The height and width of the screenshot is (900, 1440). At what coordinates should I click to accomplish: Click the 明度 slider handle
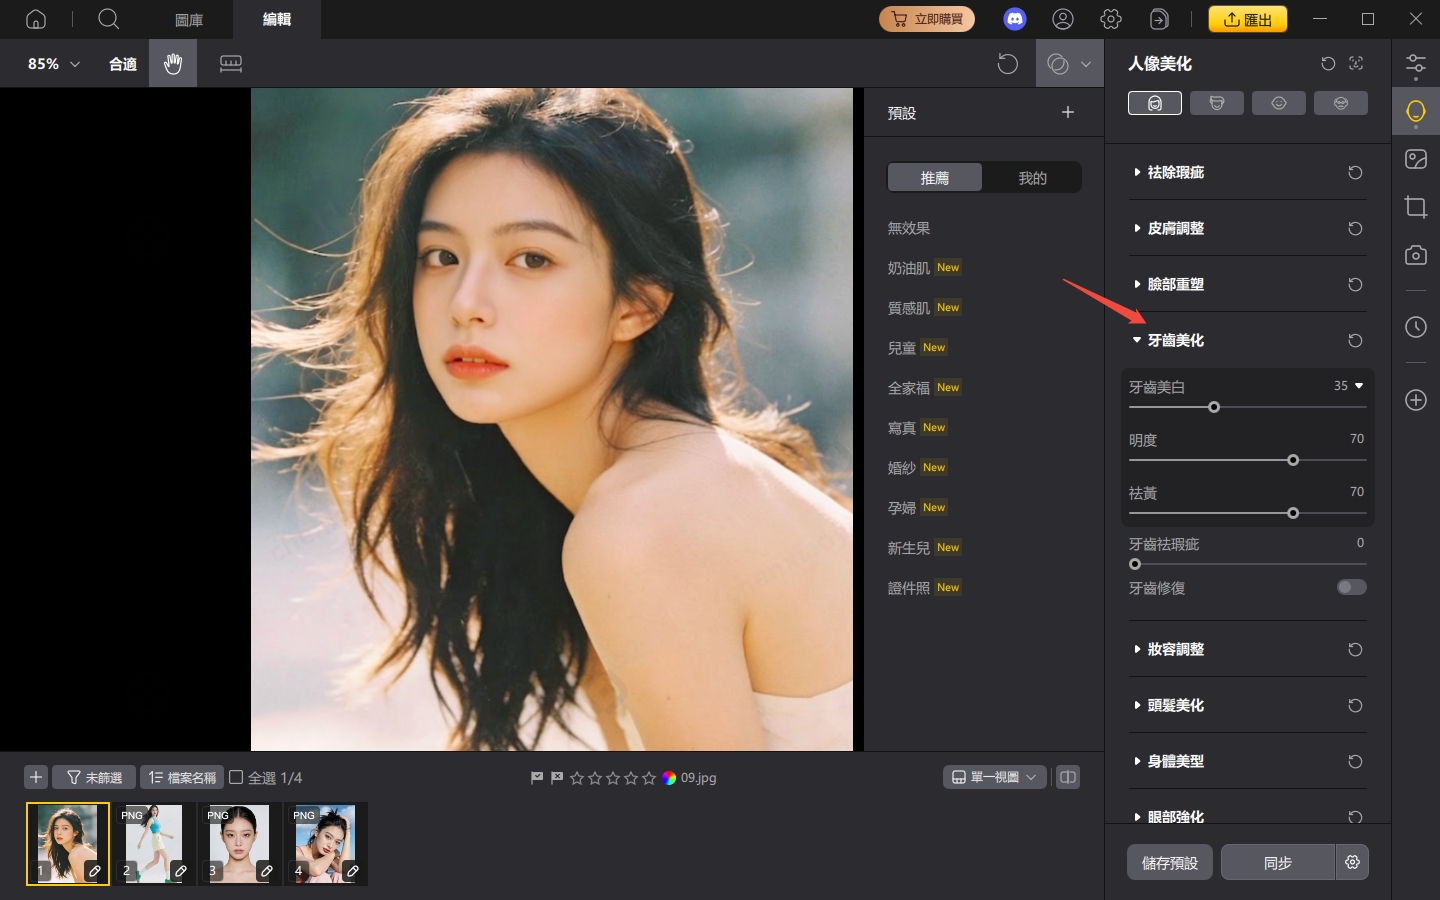click(1293, 460)
